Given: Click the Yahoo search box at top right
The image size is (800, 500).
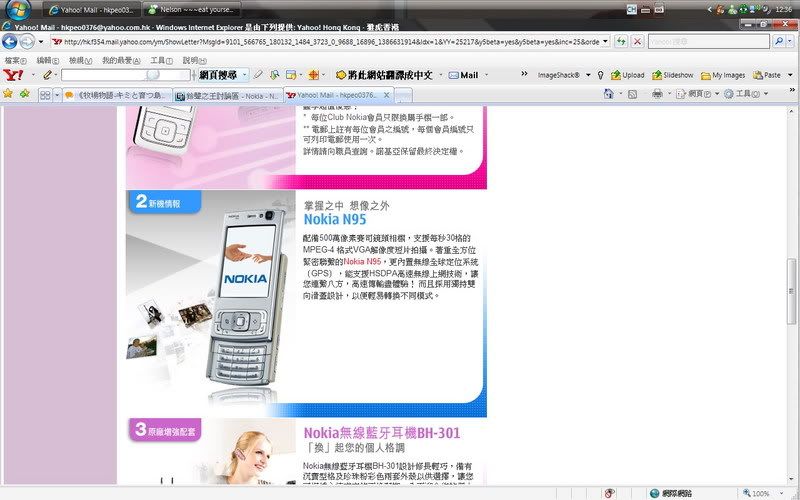Looking at the screenshot, I should coord(709,41).
